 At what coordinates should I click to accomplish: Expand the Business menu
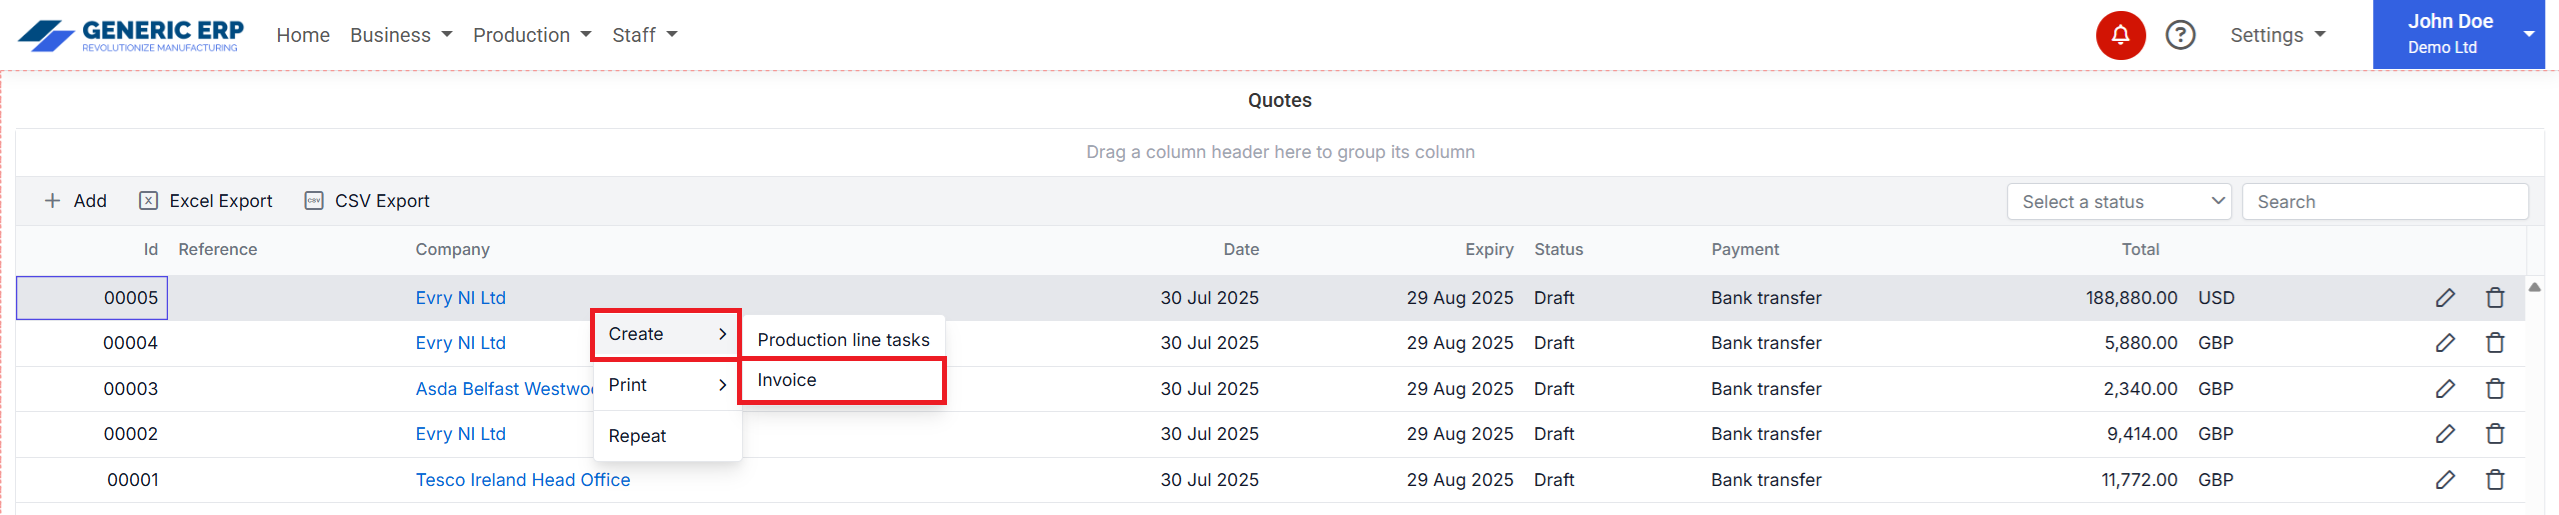401,35
